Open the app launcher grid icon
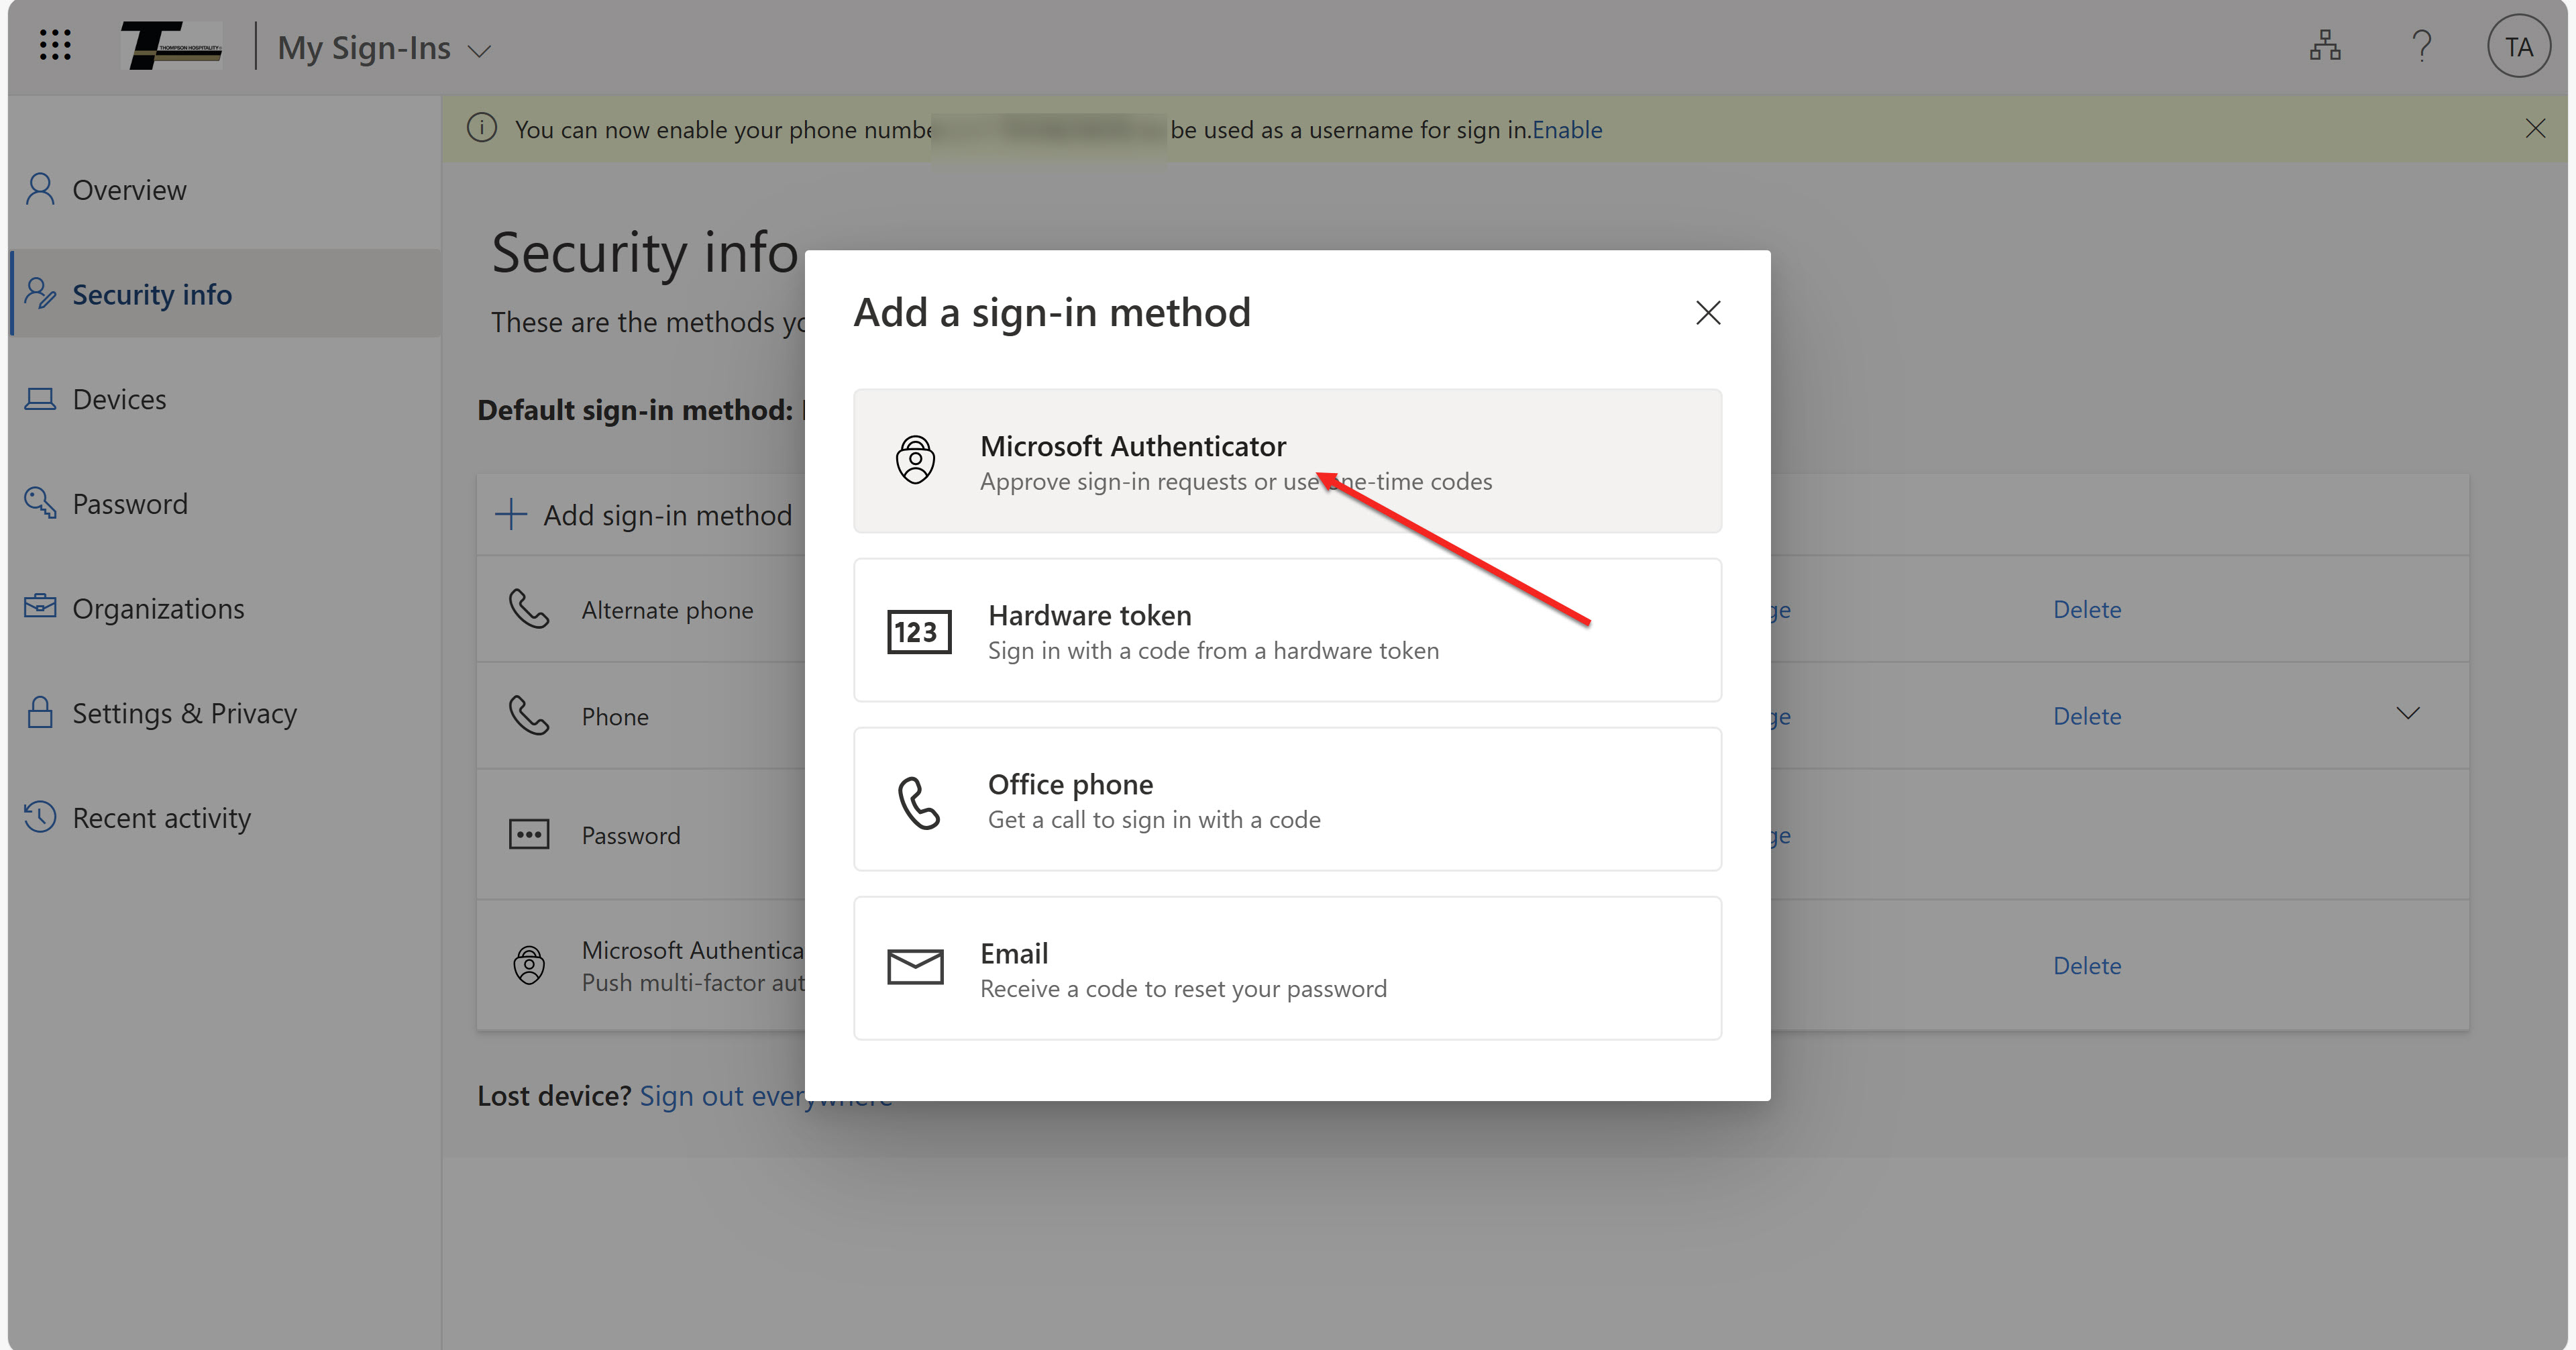Viewport: 2576px width, 1350px height. (x=55, y=45)
